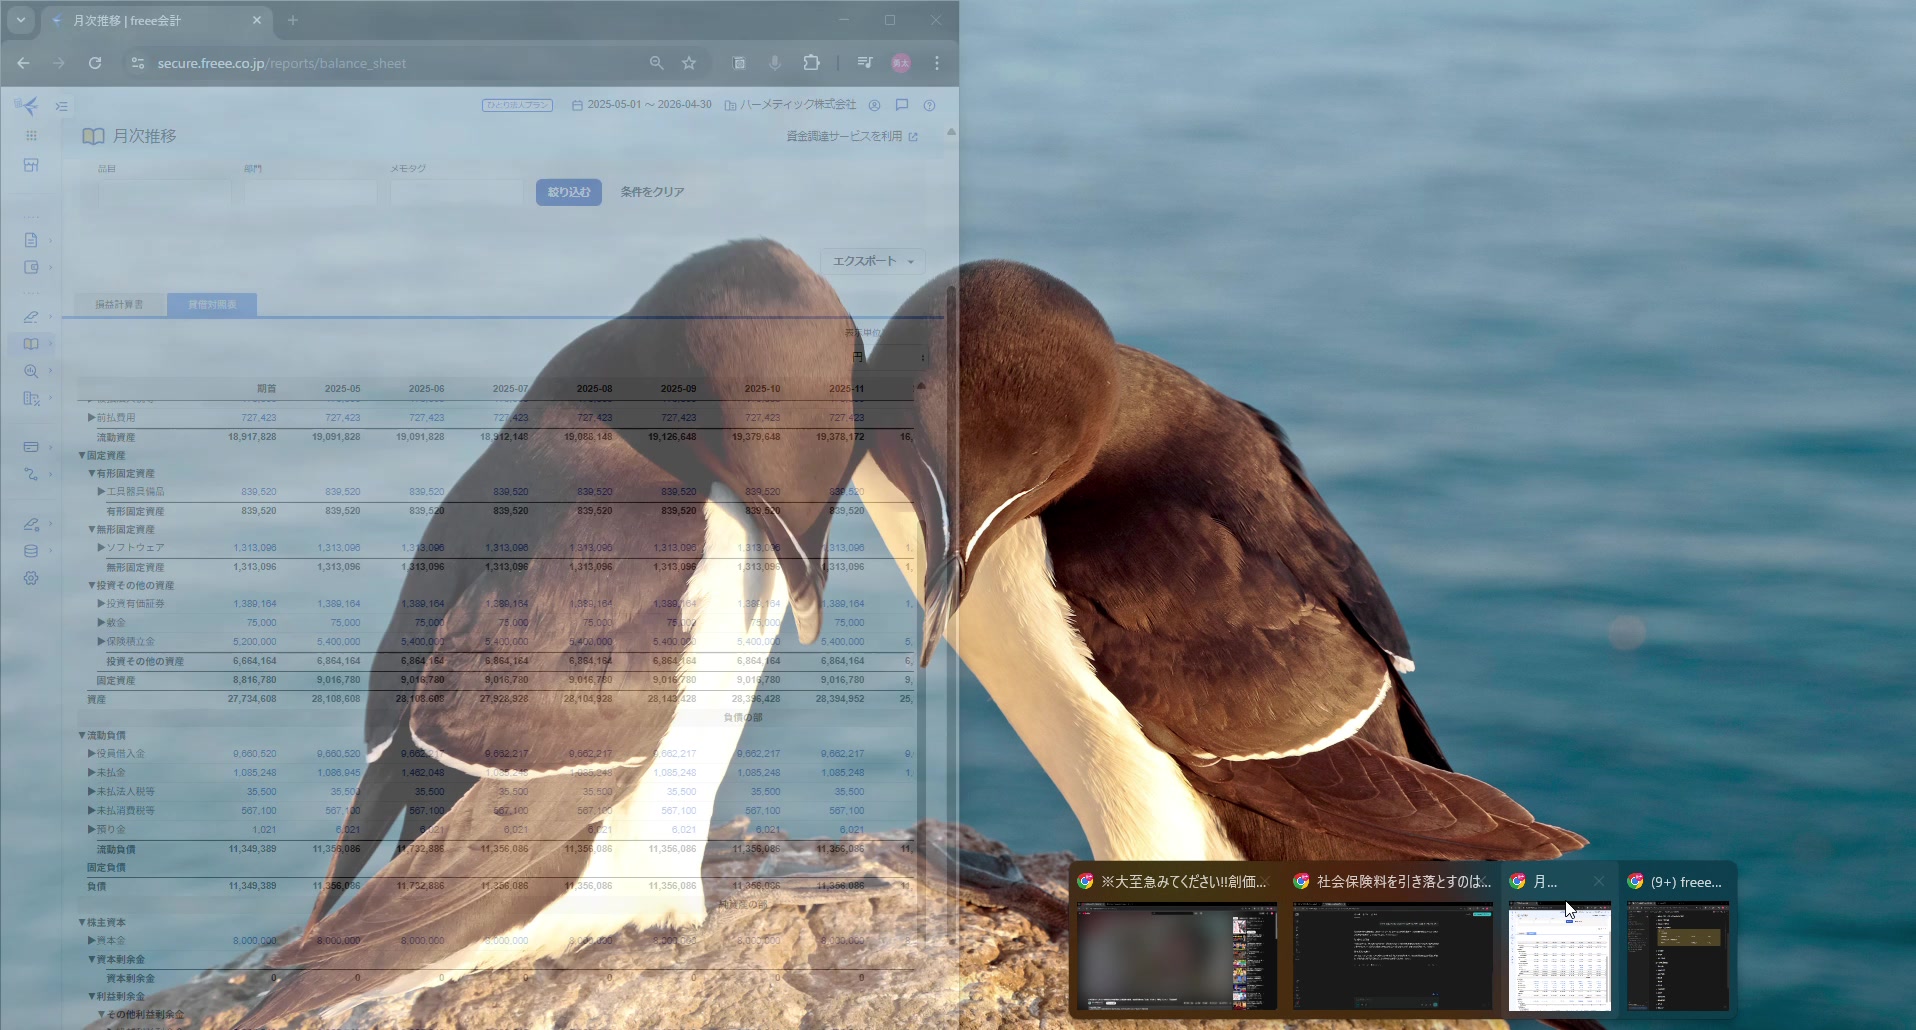This screenshot has height=1030, width=1916.
Task: Bookmark page with the star icon
Action: click(689, 63)
